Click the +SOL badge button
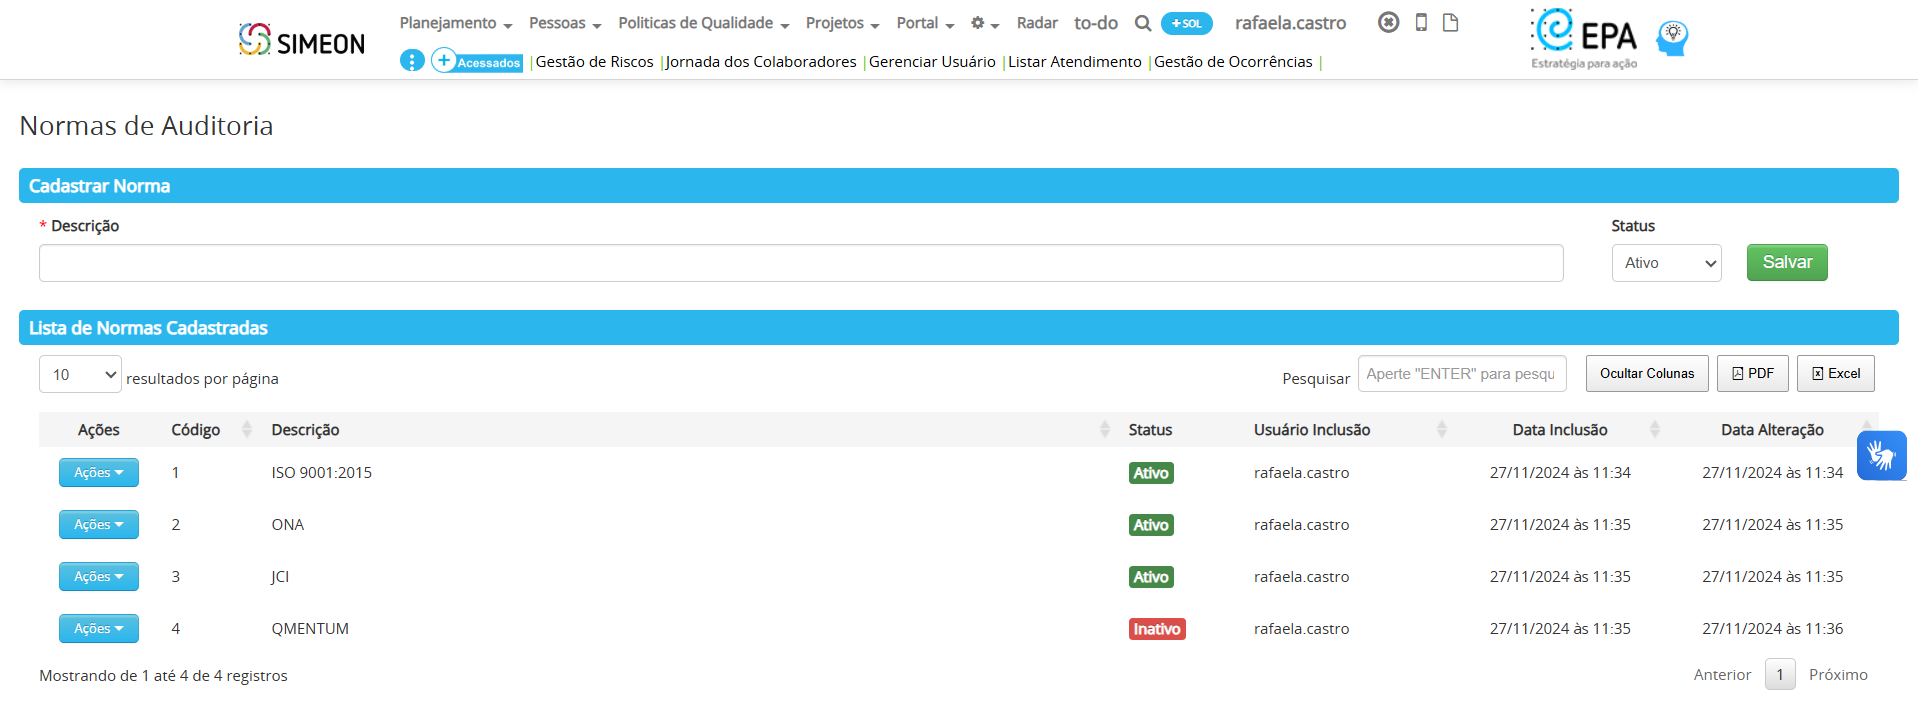The width and height of the screenshot is (1918, 701). point(1186,23)
